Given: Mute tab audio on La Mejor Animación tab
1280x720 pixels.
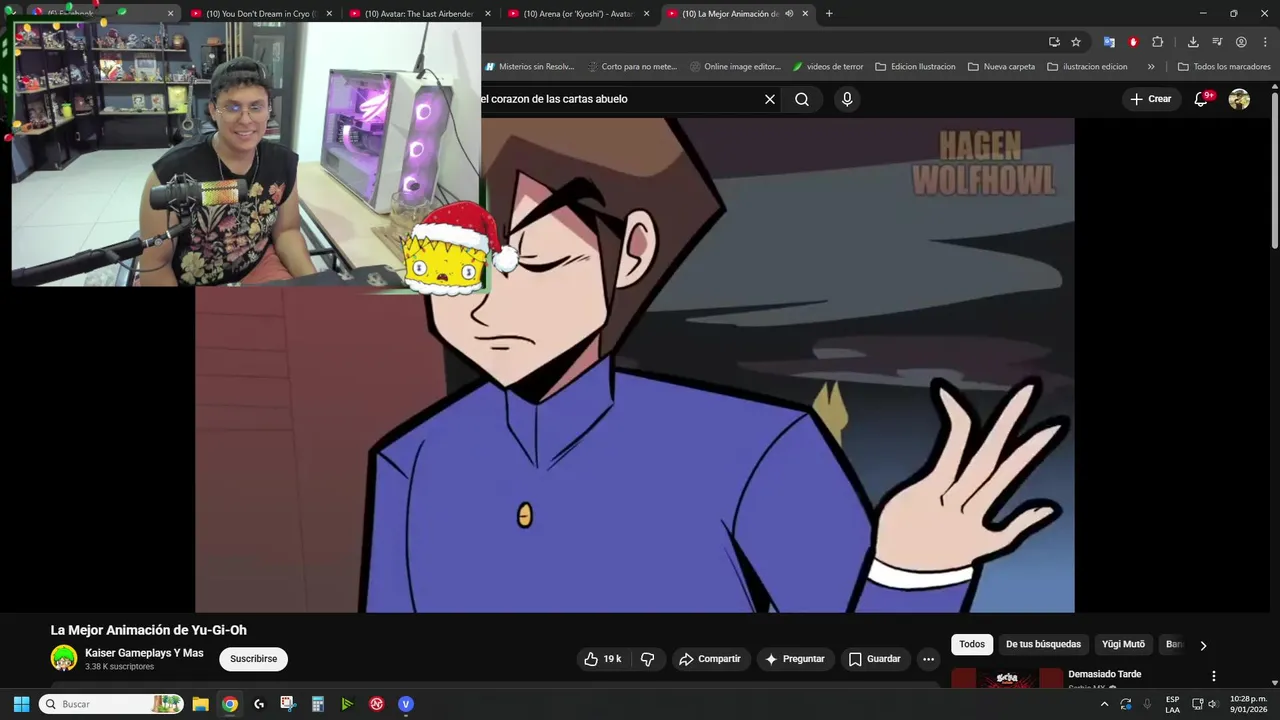Looking at the screenshot, I should [x=789, y=14].
